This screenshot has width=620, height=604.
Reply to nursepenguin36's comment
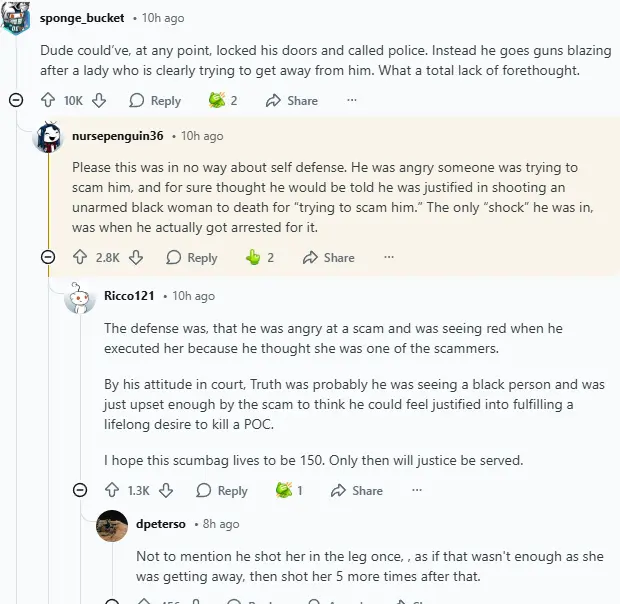coord(191,257)
